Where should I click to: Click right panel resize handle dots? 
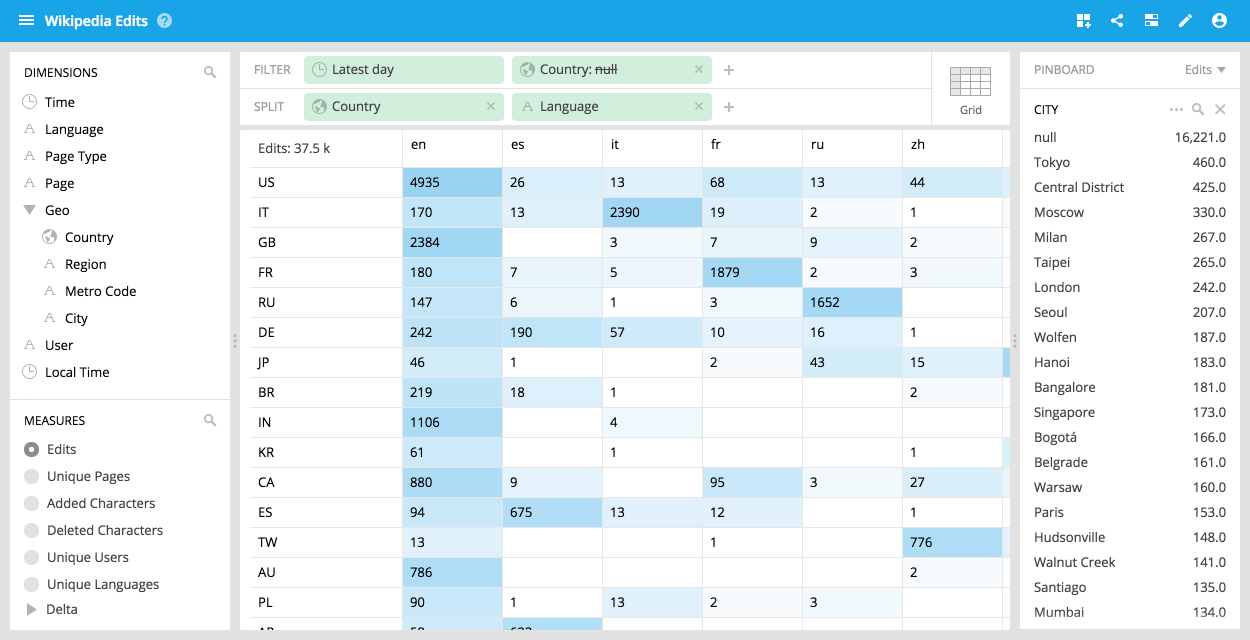coord(1014,341)
